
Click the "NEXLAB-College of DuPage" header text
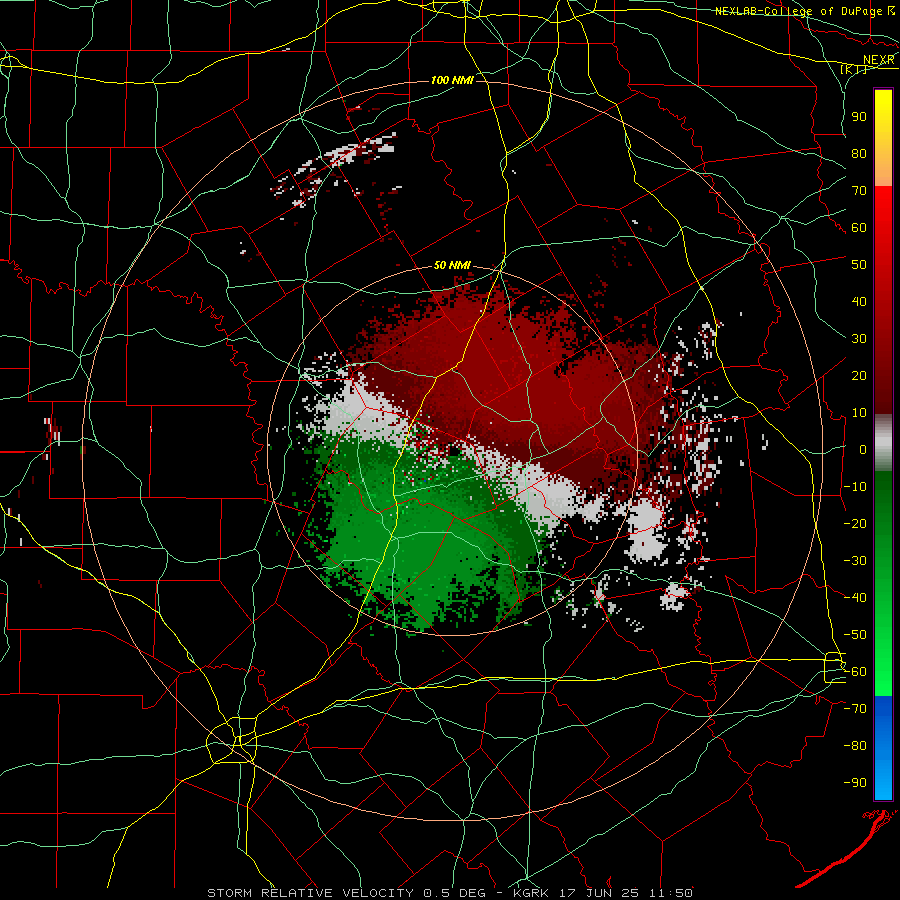pos(800,11)
